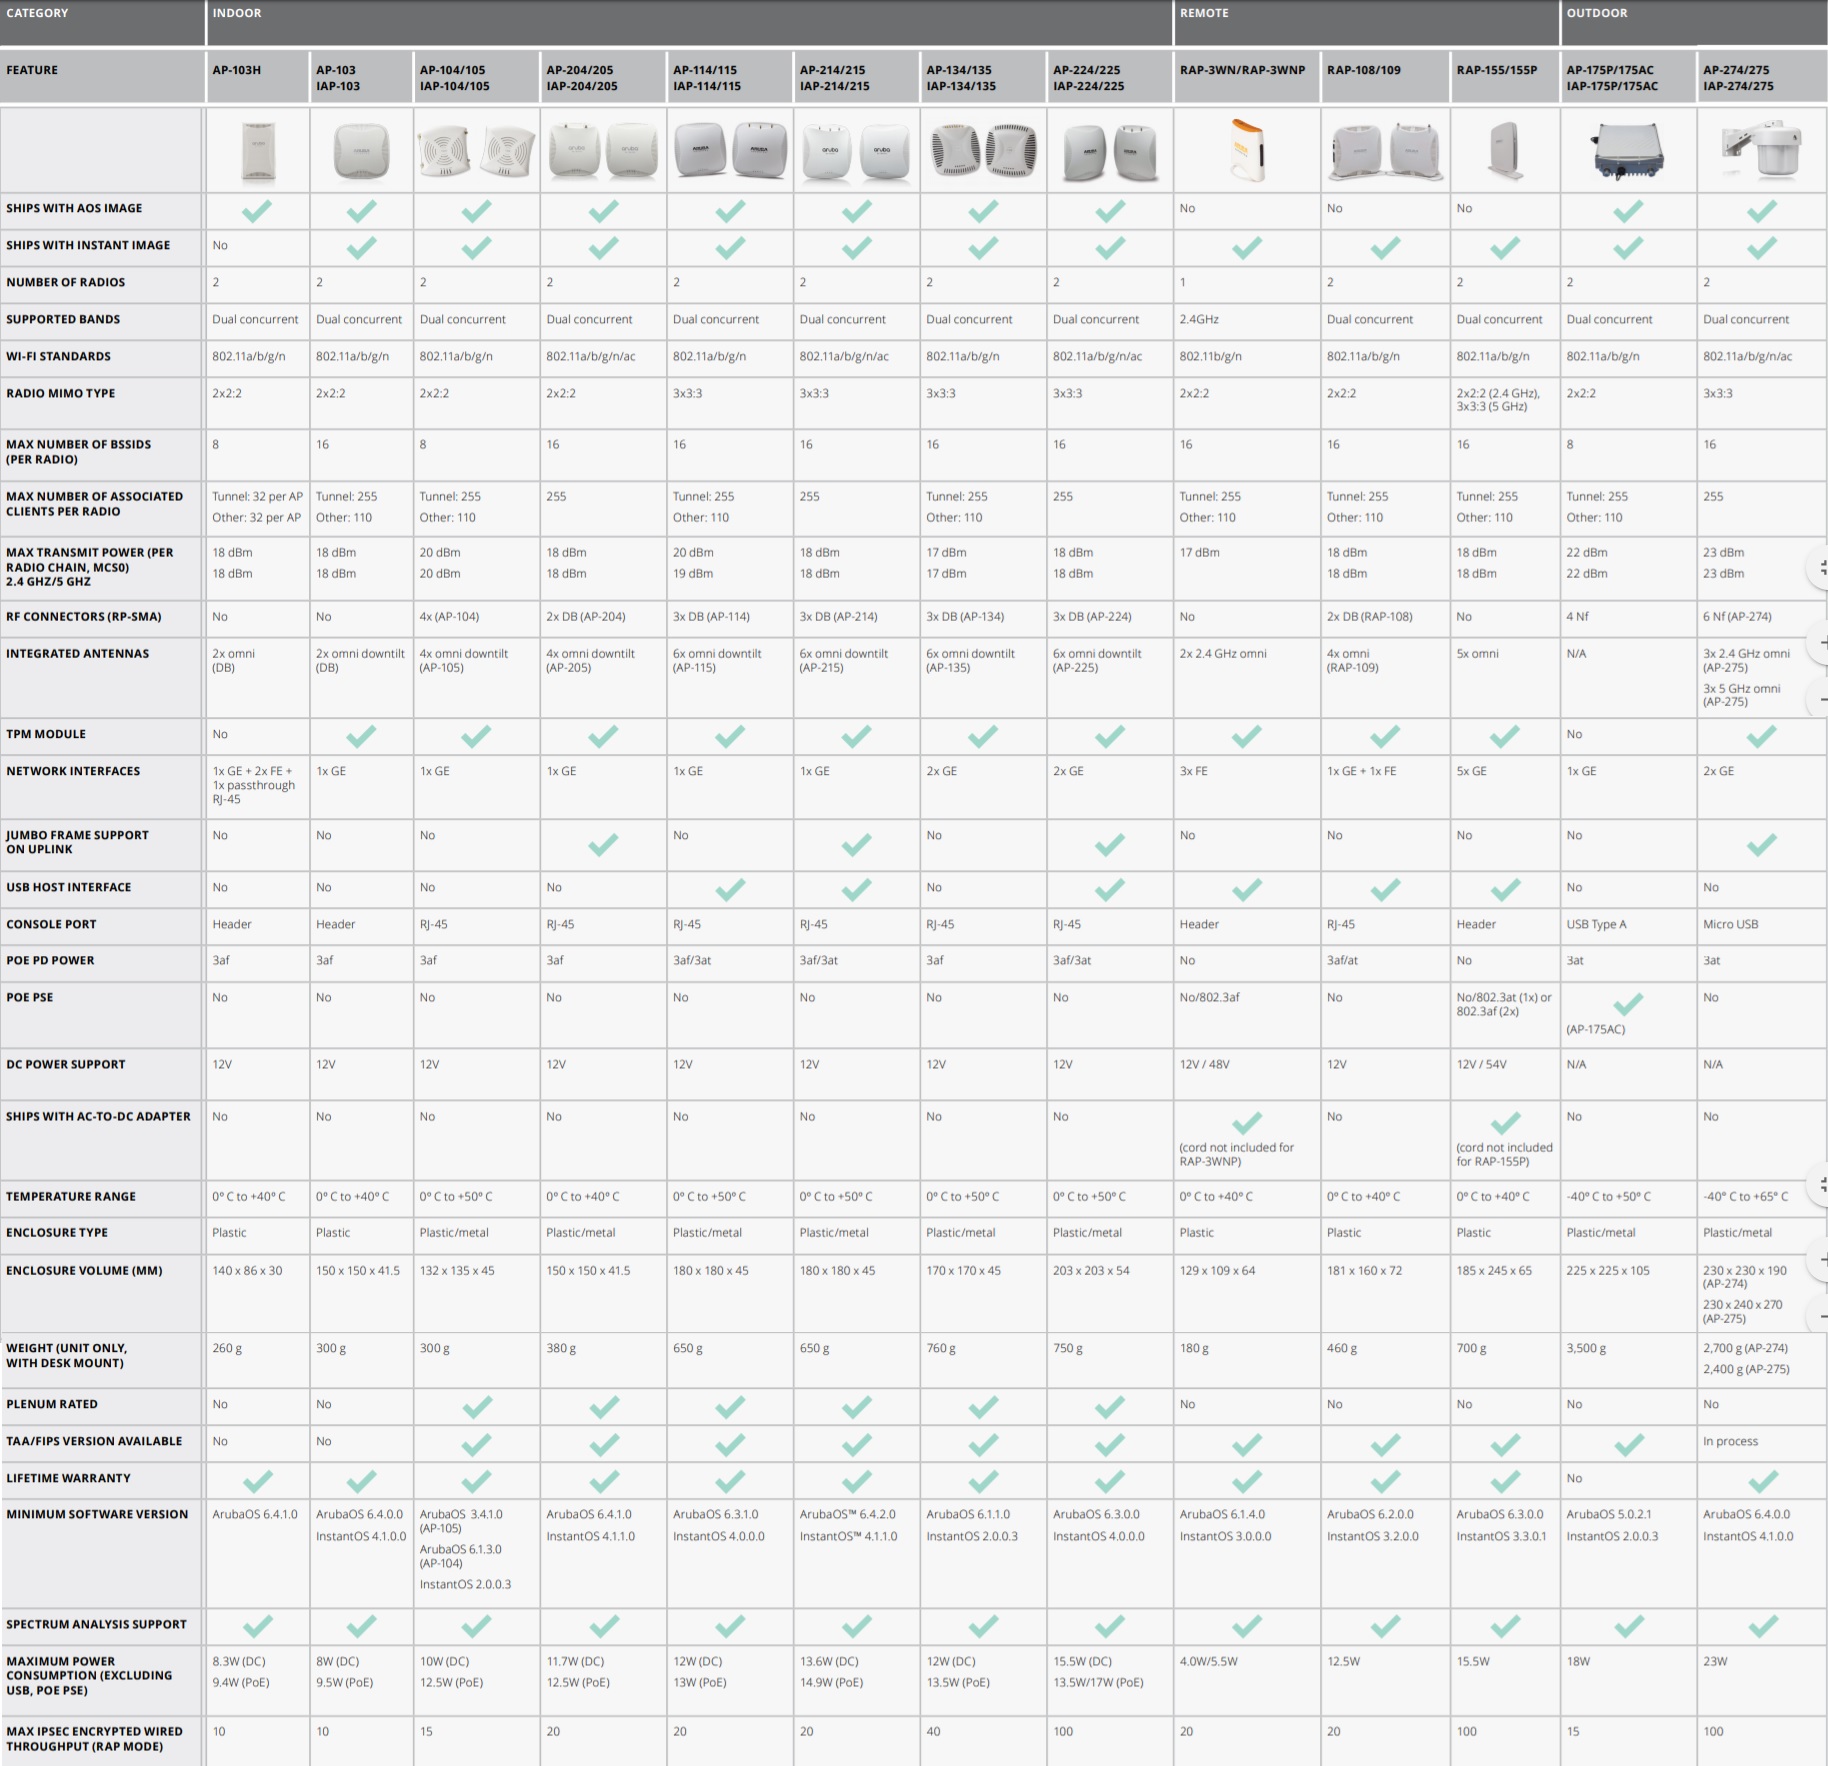Click the 'ArubaOS 5.0.2.1' software version cell
1828x1766 pixels.
pos(1609,1514)
